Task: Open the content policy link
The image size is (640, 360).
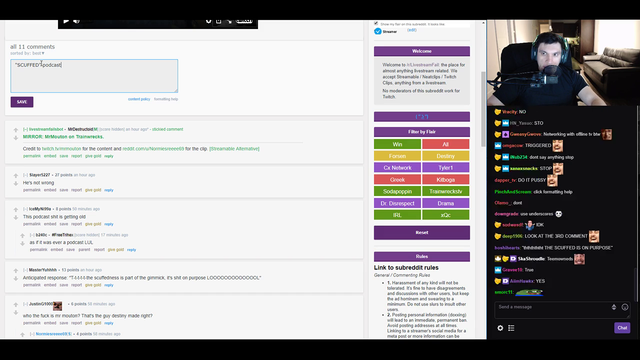Action: pos(139,99)
